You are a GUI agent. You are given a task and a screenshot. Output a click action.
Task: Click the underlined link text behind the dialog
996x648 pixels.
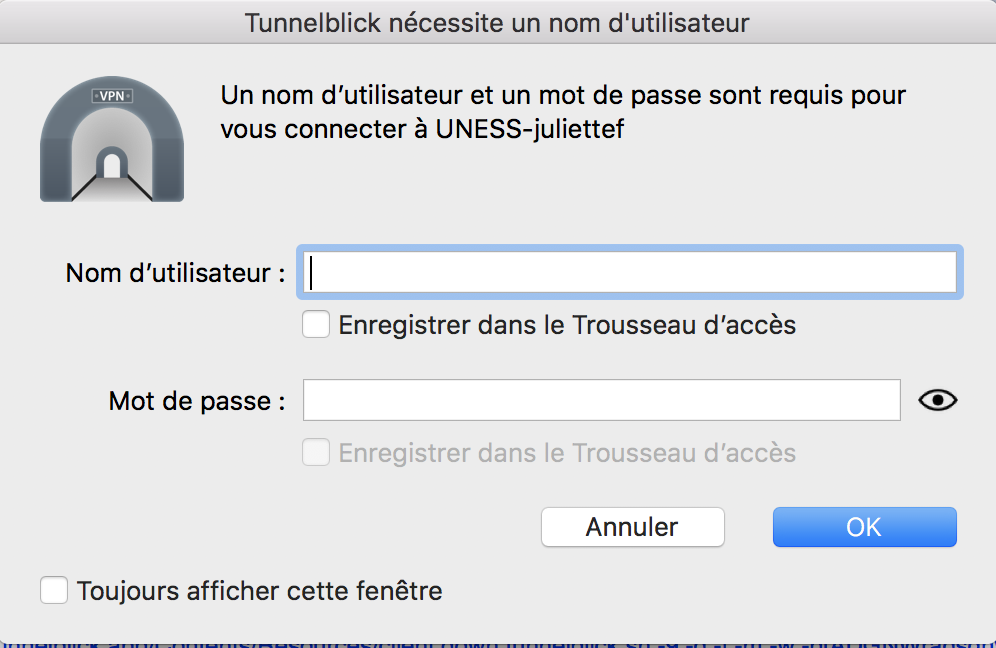[x=498, y=643]
